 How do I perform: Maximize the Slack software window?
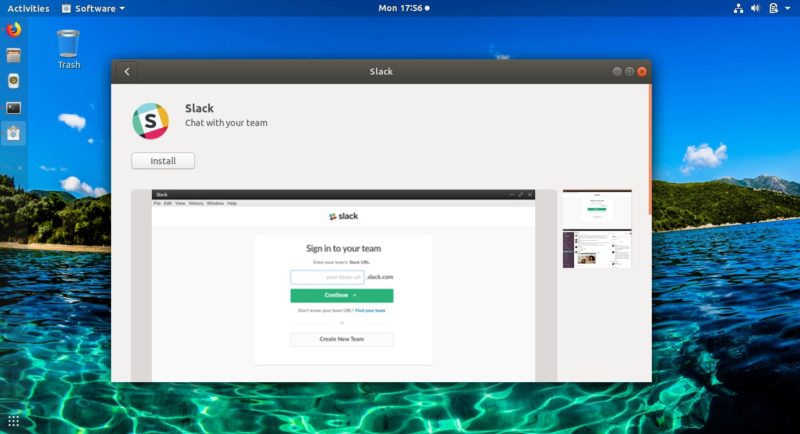pos(630,71)
